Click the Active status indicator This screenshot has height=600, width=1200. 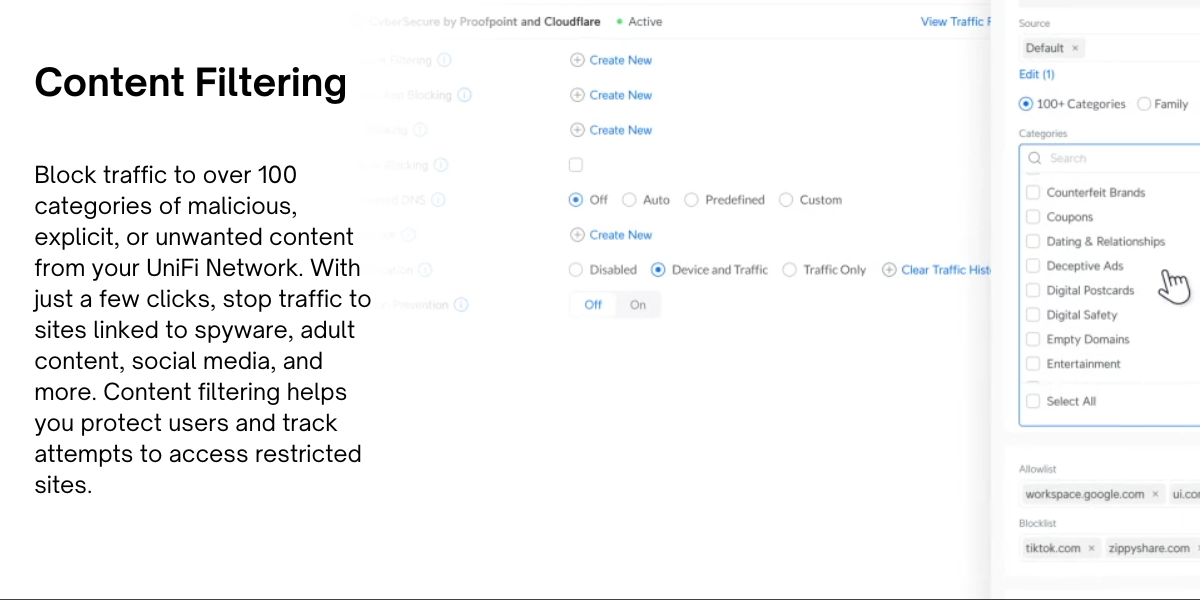[639, 21]
